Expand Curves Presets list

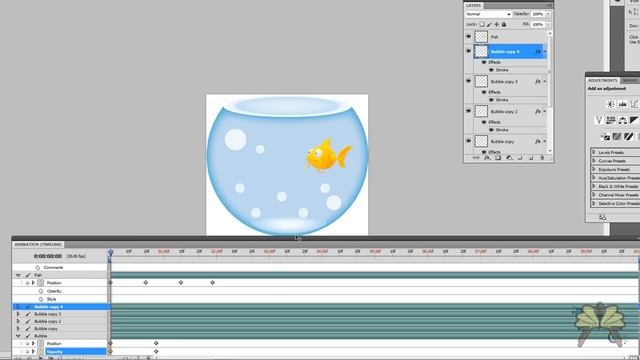click(x=594, y=160)
